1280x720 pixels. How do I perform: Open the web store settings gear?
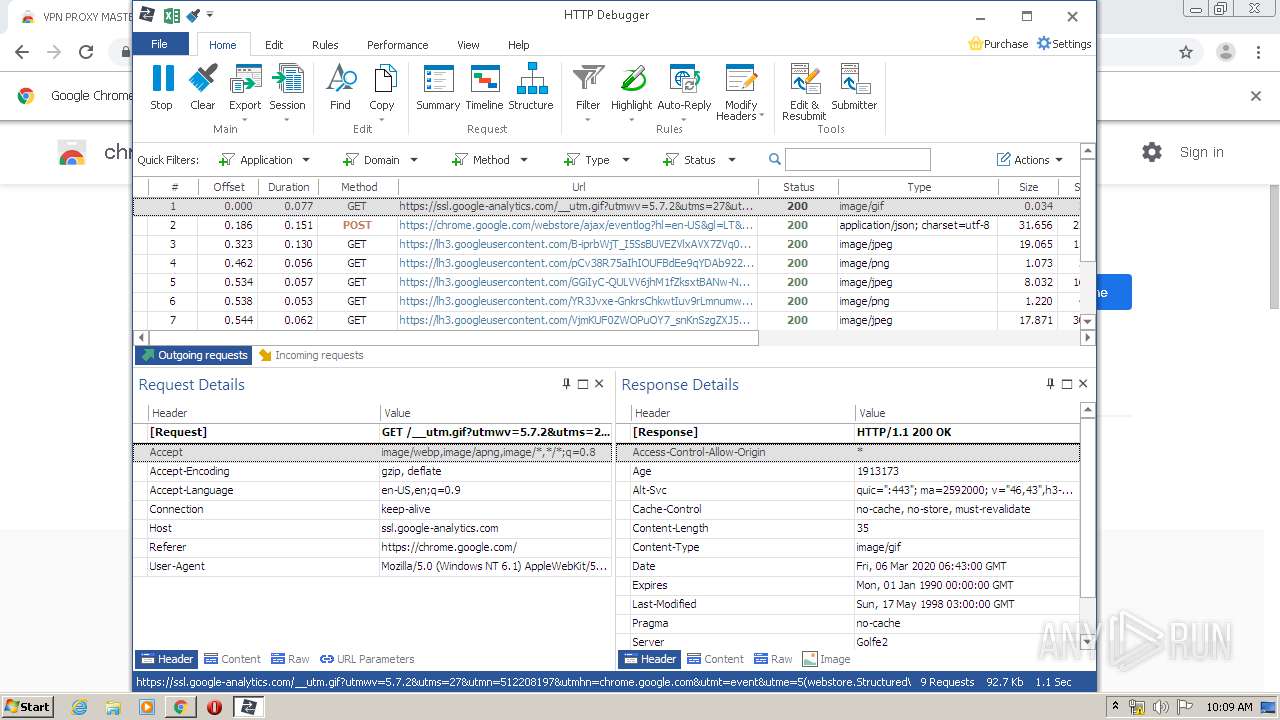(x=1152, y=152)
